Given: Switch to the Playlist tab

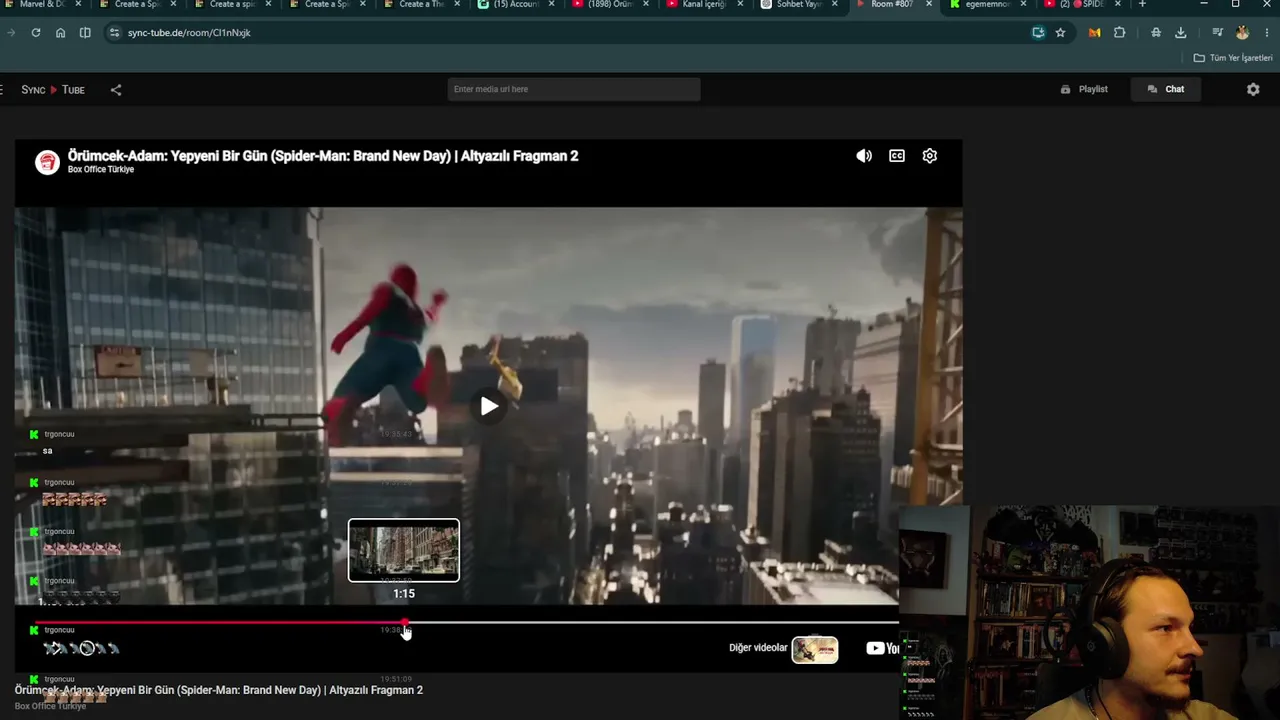Looking at the screenshot, I should click(1085, 89).
